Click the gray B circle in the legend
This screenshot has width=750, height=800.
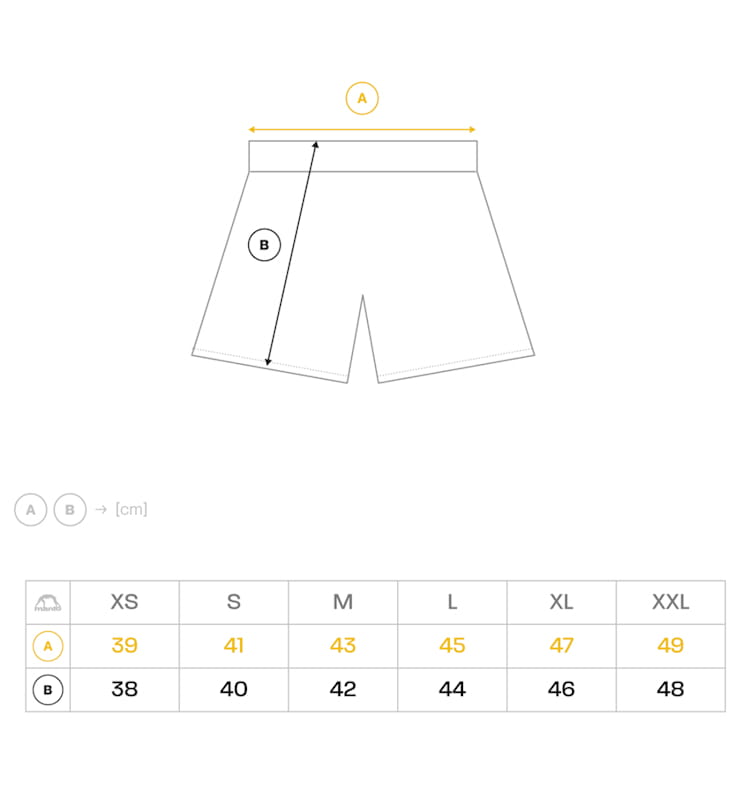70,510
